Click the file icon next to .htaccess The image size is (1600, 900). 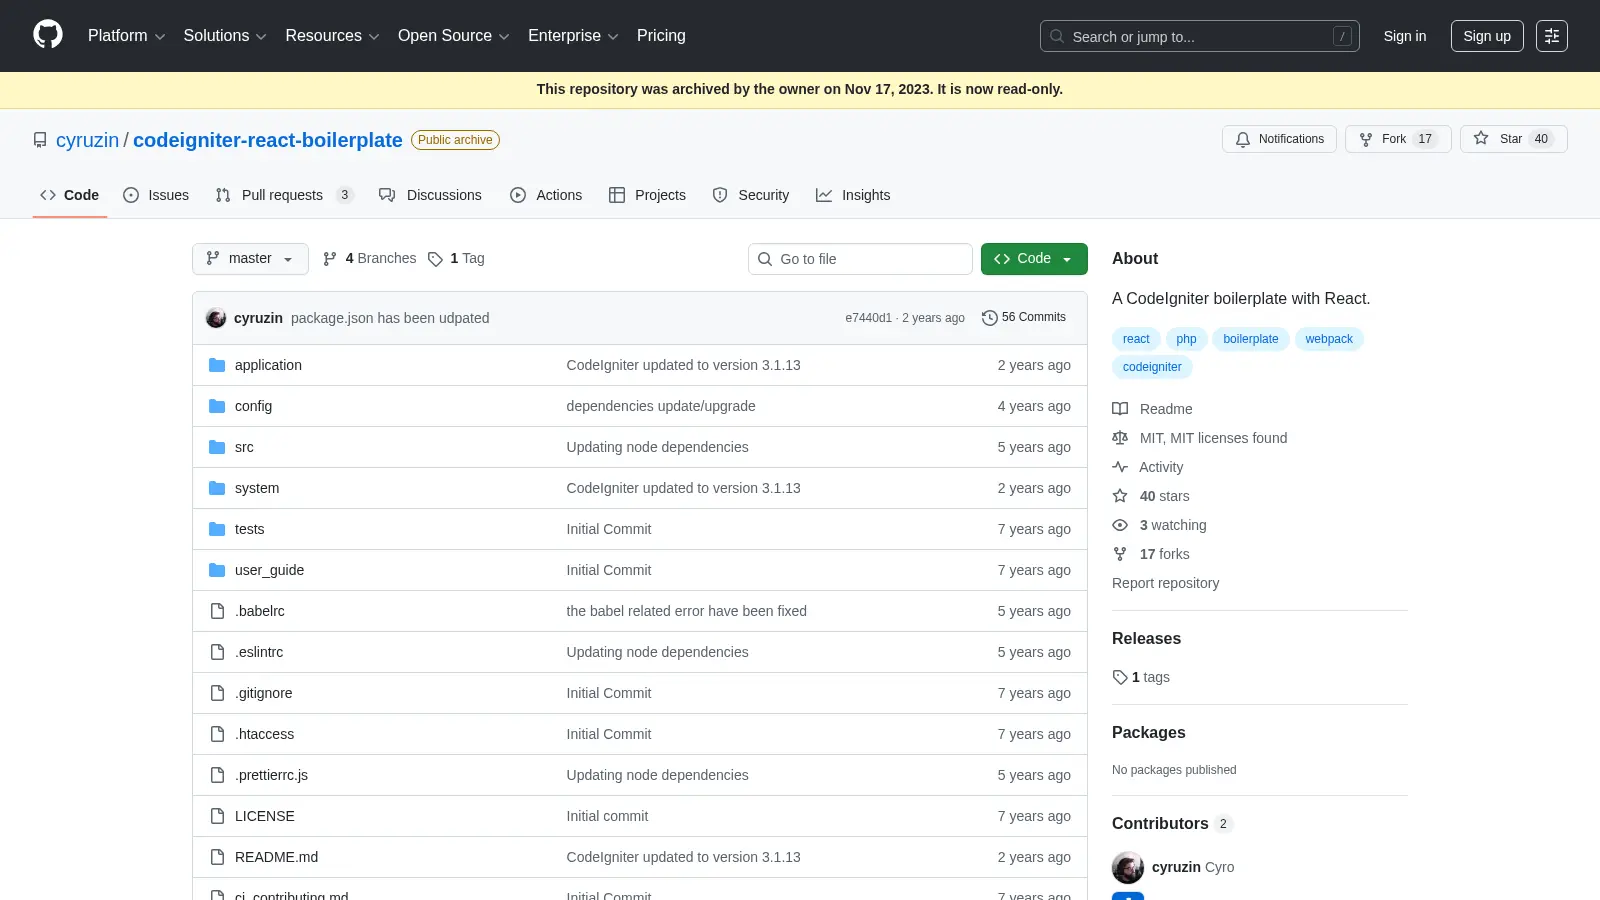coord(217,734)
